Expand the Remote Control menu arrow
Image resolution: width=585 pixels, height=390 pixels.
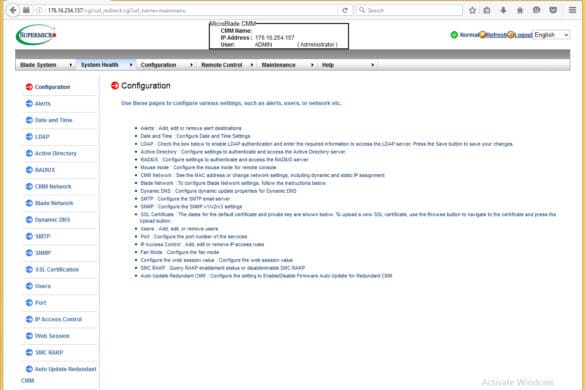click(x=252, y=65)
